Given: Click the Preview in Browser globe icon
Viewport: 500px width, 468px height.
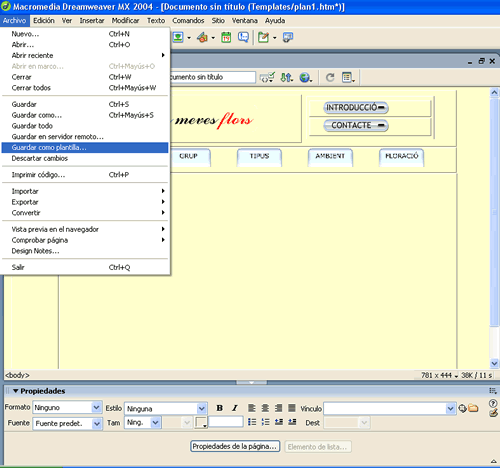Looking at the screenshot, I should [306, 78].
